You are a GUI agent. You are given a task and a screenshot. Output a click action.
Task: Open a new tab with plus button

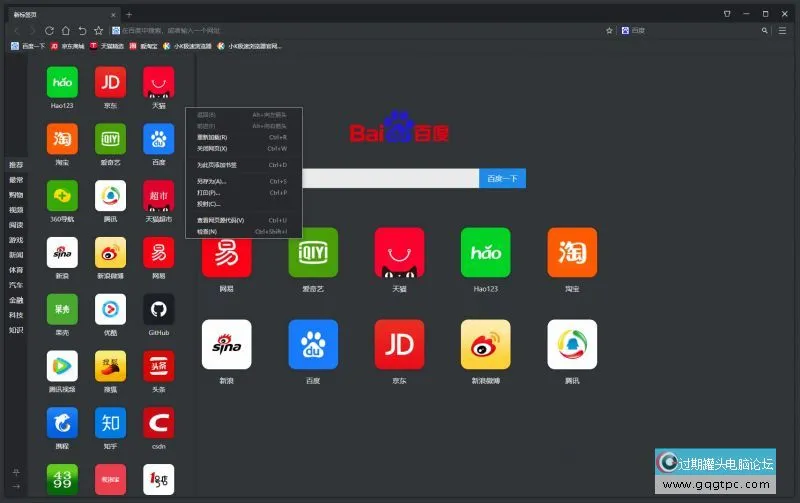(128, 14)
